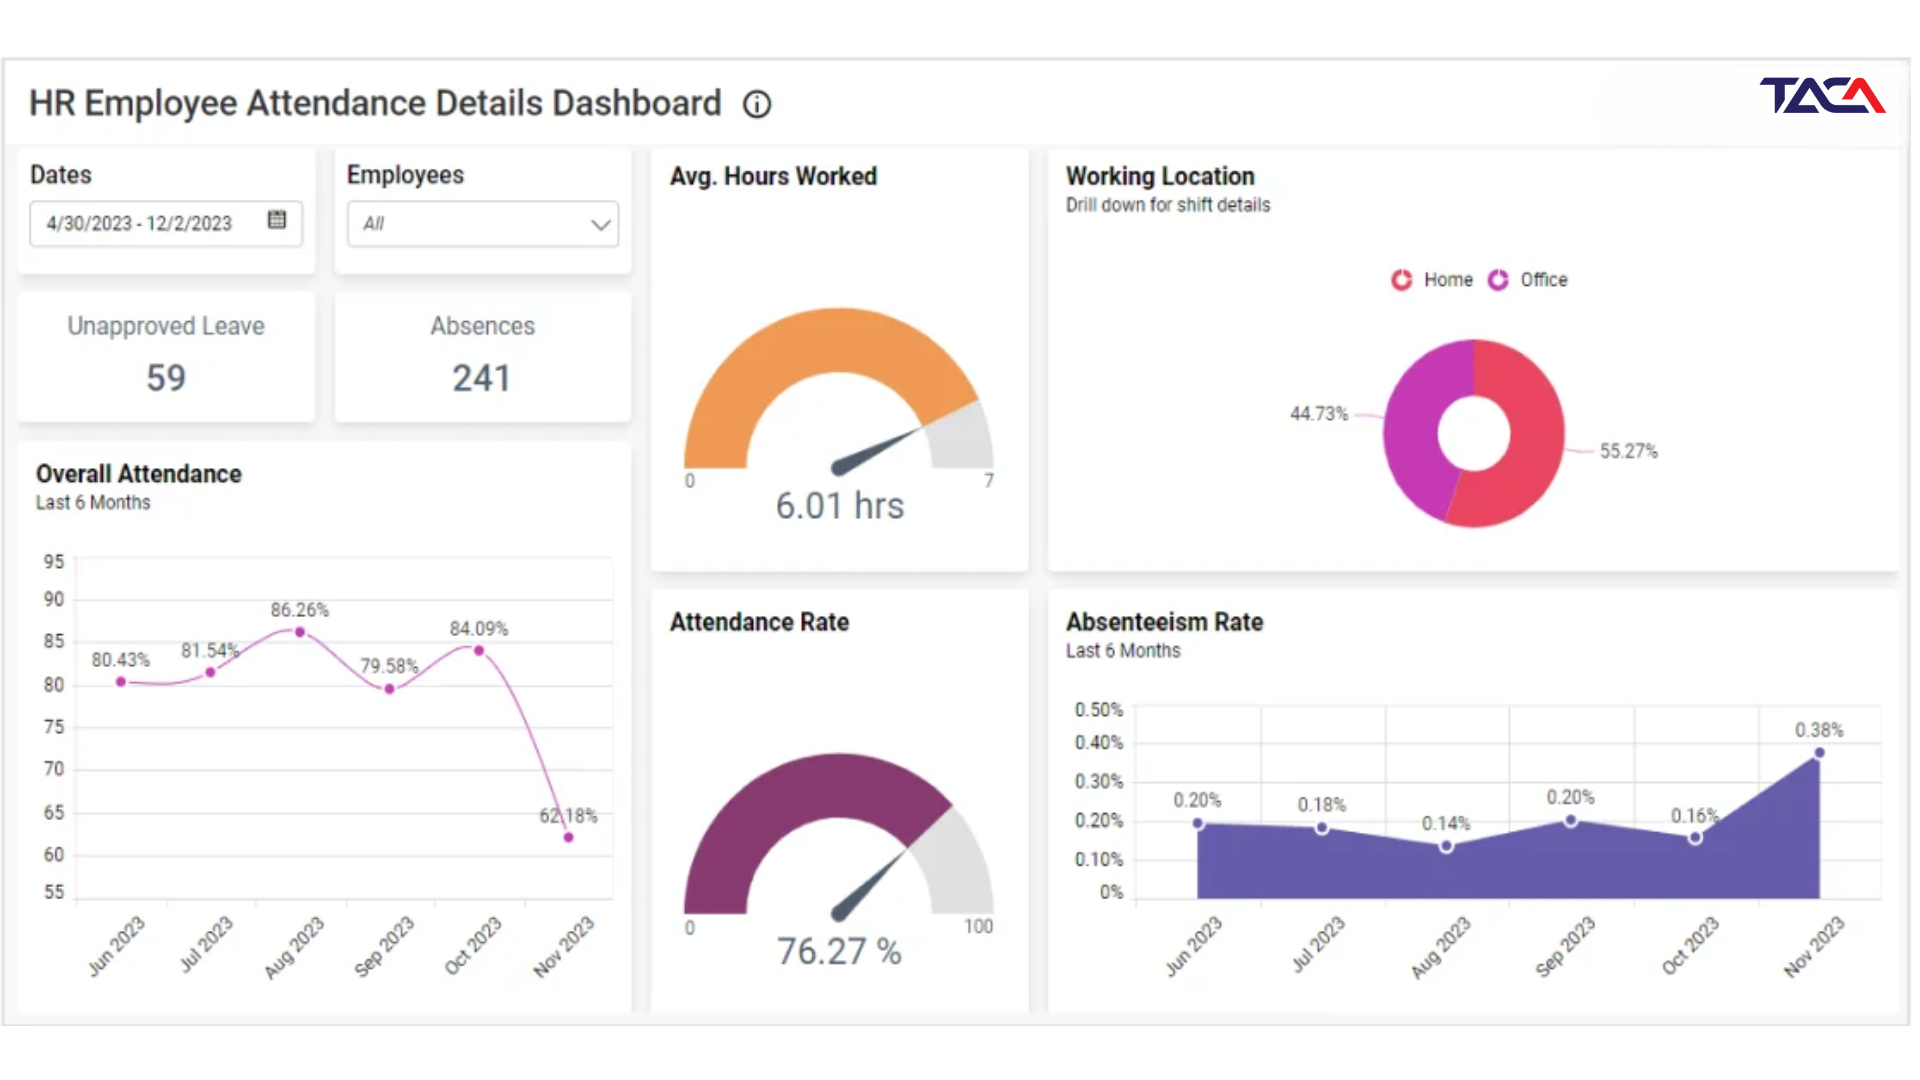
Task: Click the Working Location panel title
Action: coord(1160,176)
